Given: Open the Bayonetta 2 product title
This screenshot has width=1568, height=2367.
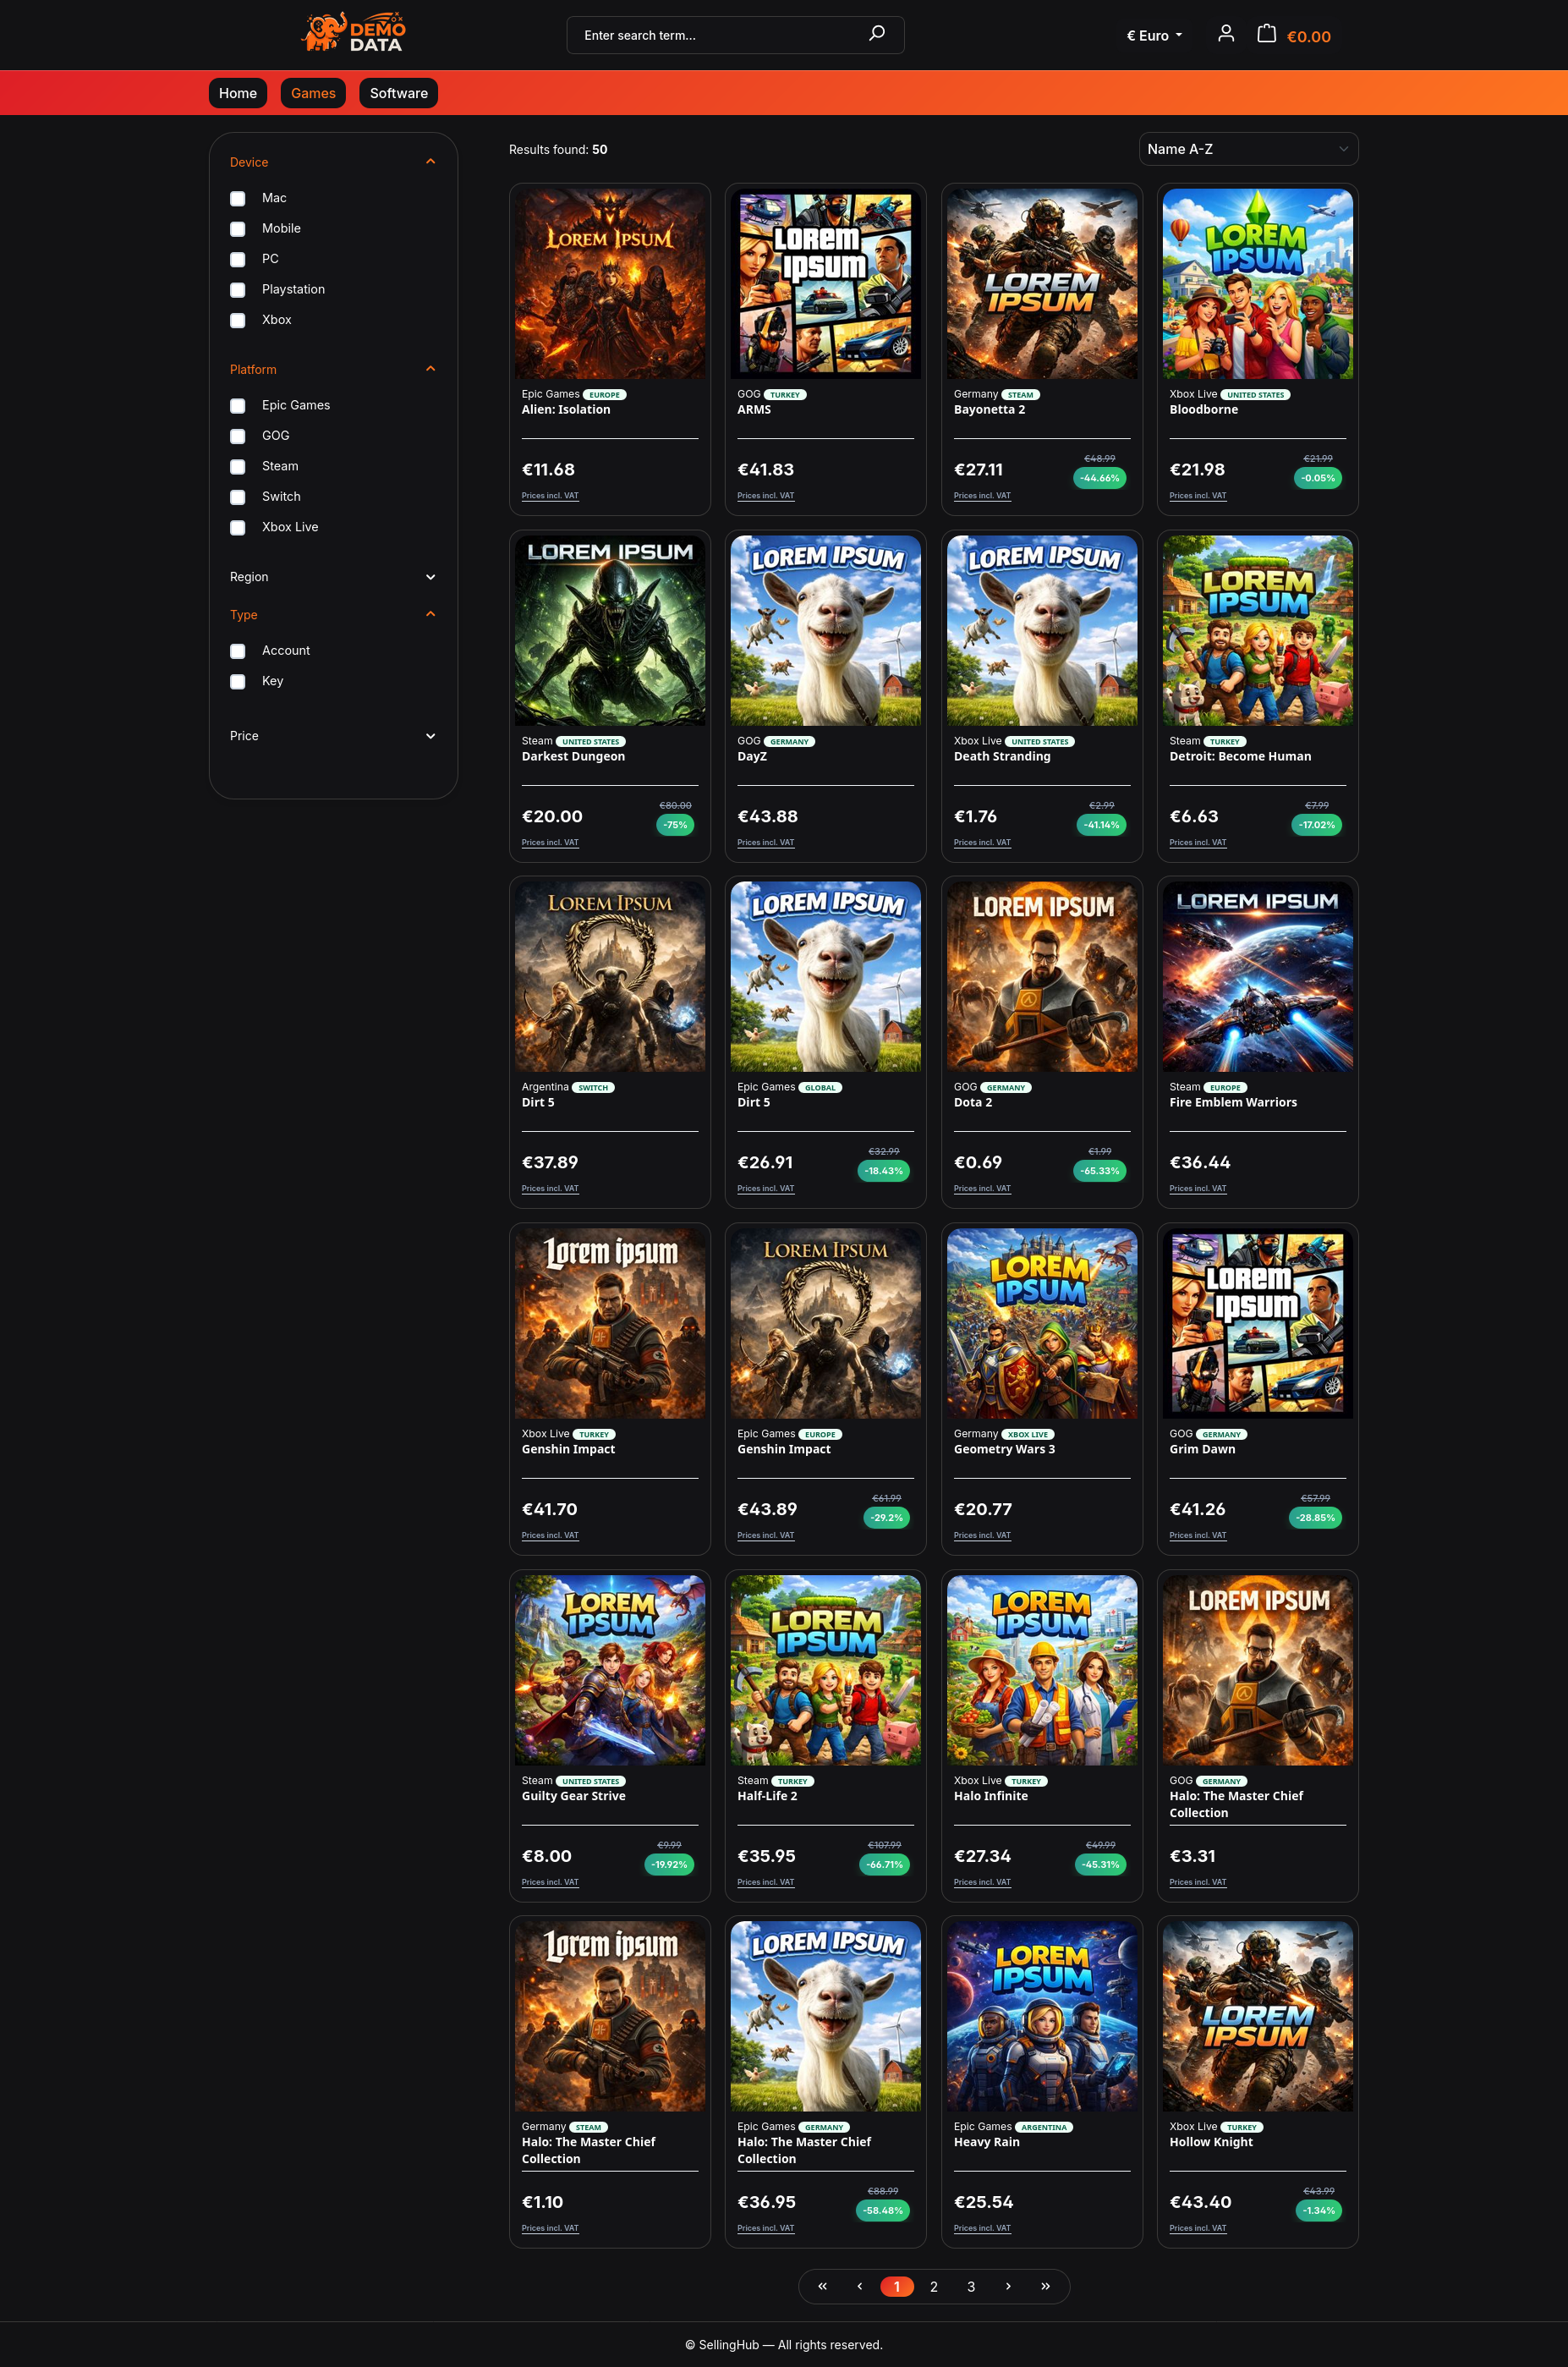Looking at the screenshot, I should click(x=989, y=409).
